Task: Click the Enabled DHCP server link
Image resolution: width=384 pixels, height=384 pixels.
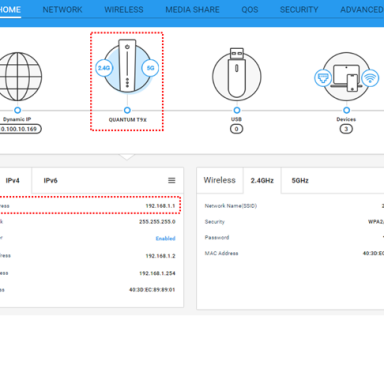Action: 165,238
